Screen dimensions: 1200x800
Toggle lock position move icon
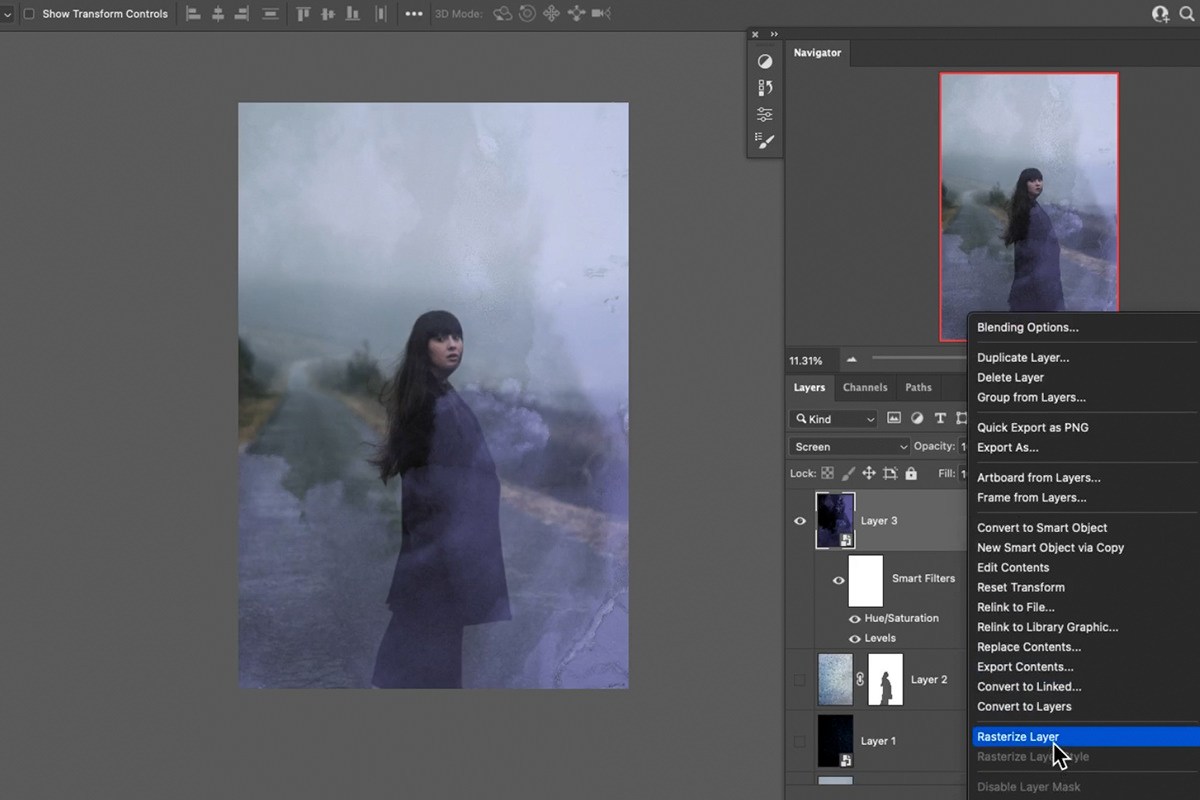click(x=869, y=474)
